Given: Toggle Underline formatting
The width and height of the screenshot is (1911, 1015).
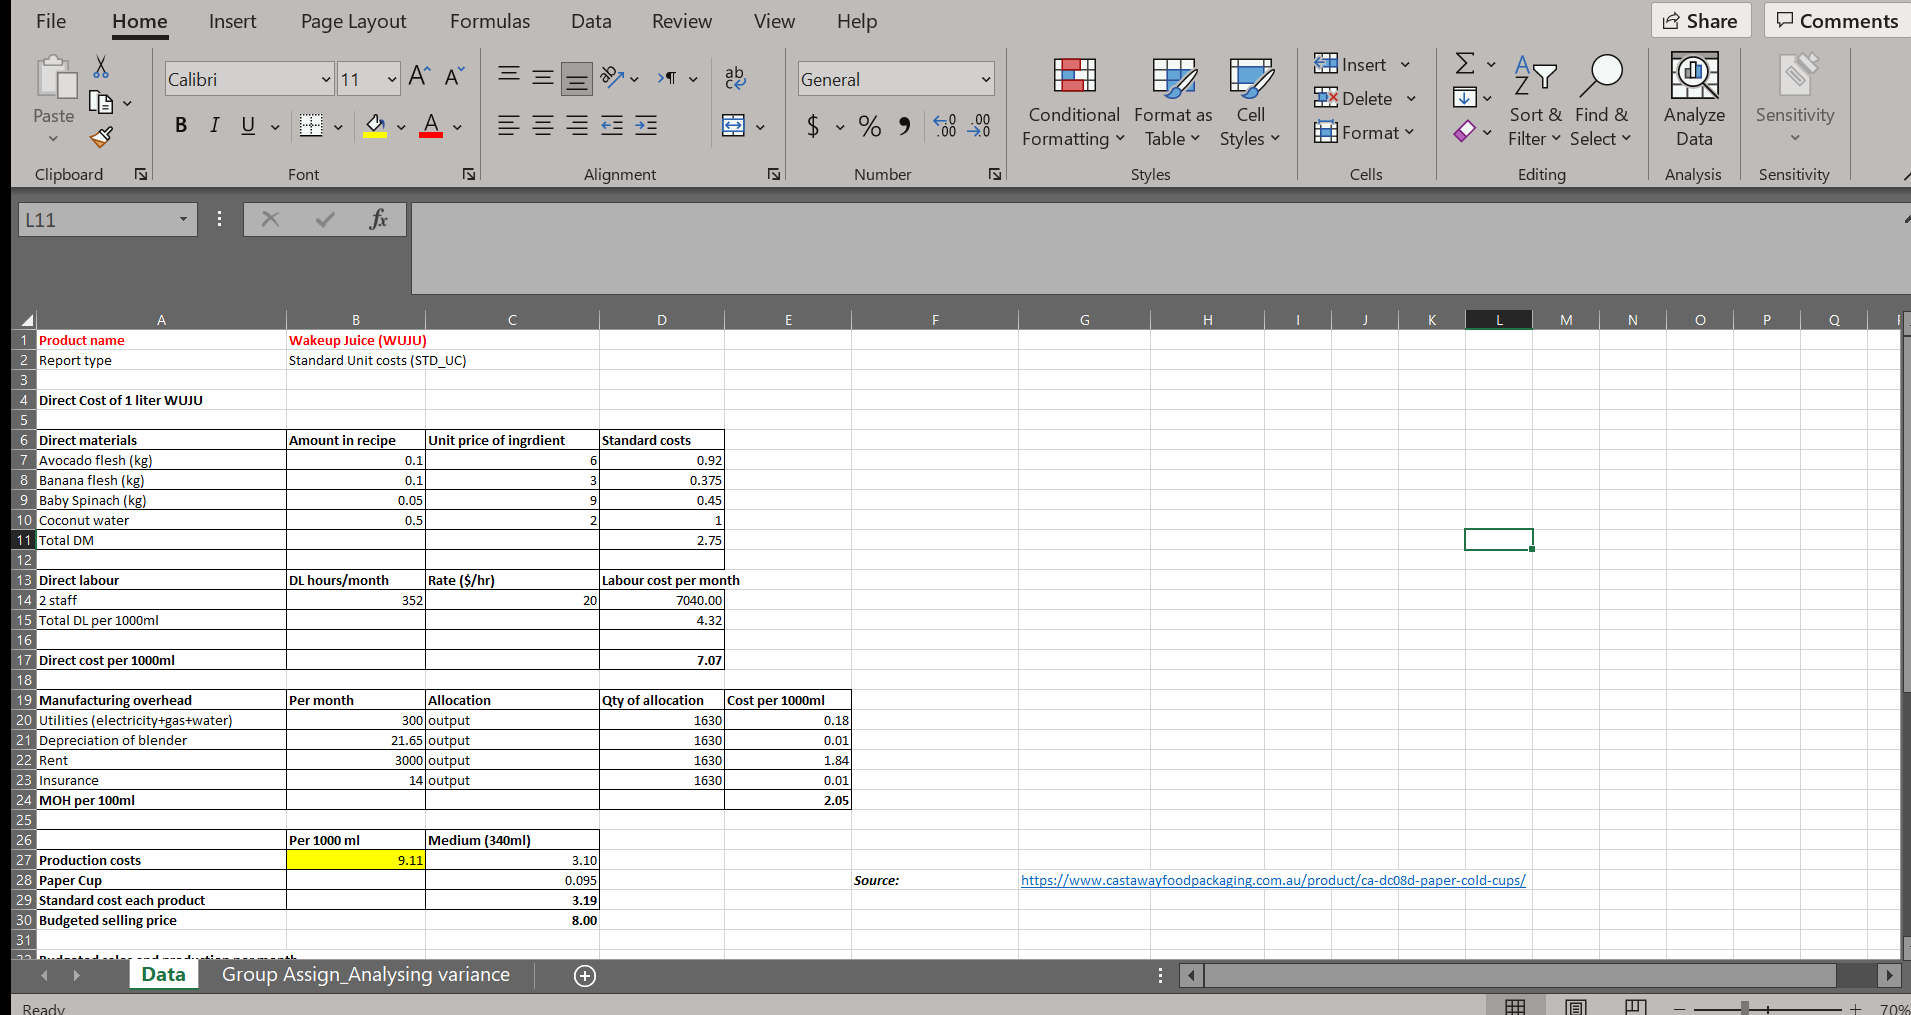Looking at the screenshot, I should (x=248, y=126).
